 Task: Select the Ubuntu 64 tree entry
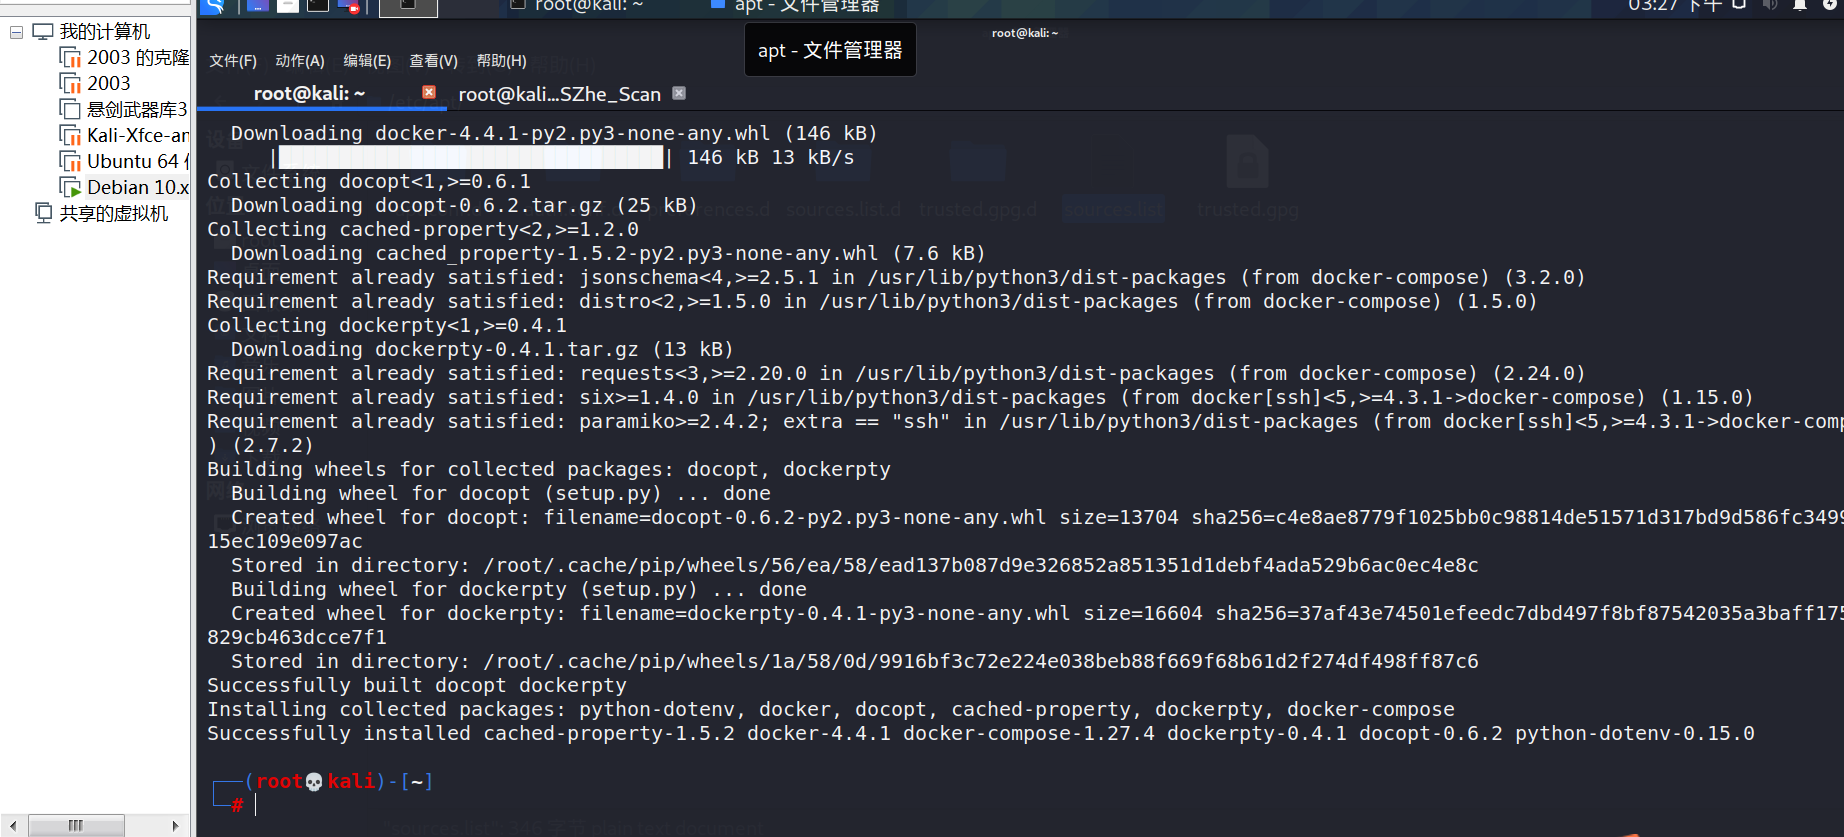point(138,161)
